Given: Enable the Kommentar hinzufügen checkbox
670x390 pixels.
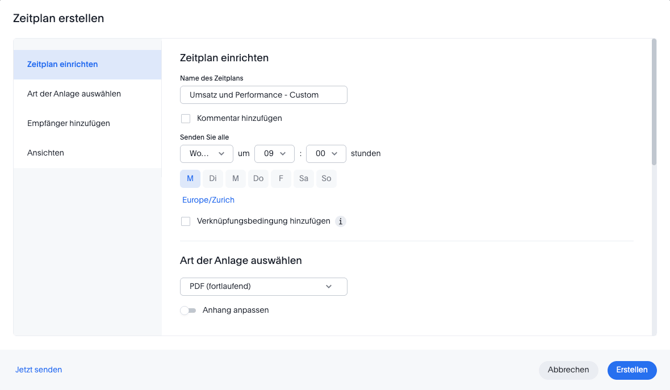Looking at the screenshot, I should [185, 118].
